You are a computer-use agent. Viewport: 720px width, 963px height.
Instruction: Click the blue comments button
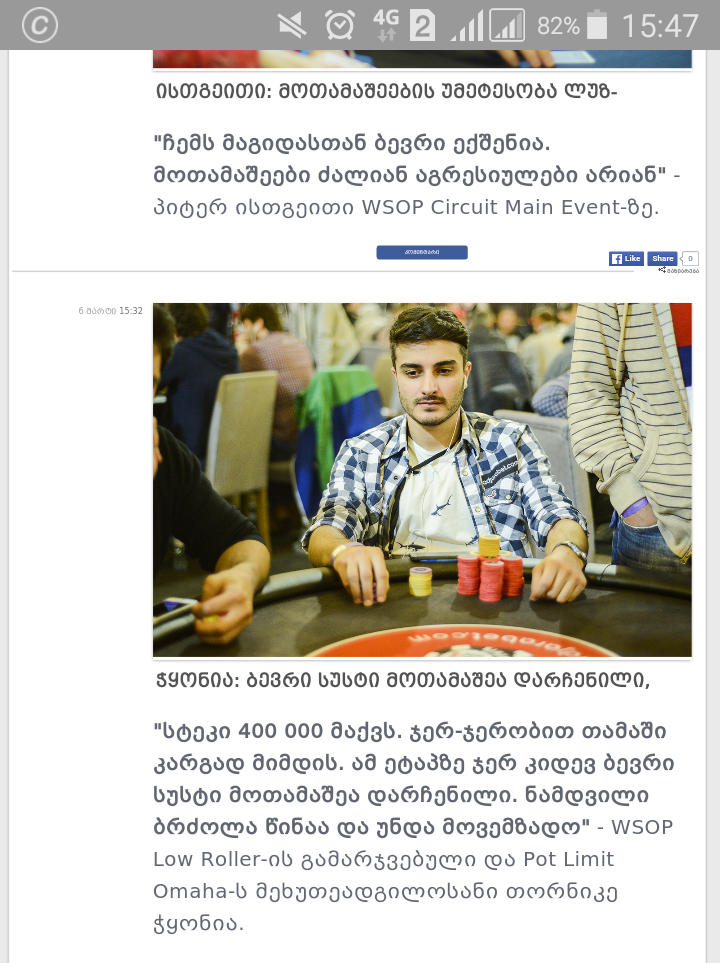pos(422,252)
